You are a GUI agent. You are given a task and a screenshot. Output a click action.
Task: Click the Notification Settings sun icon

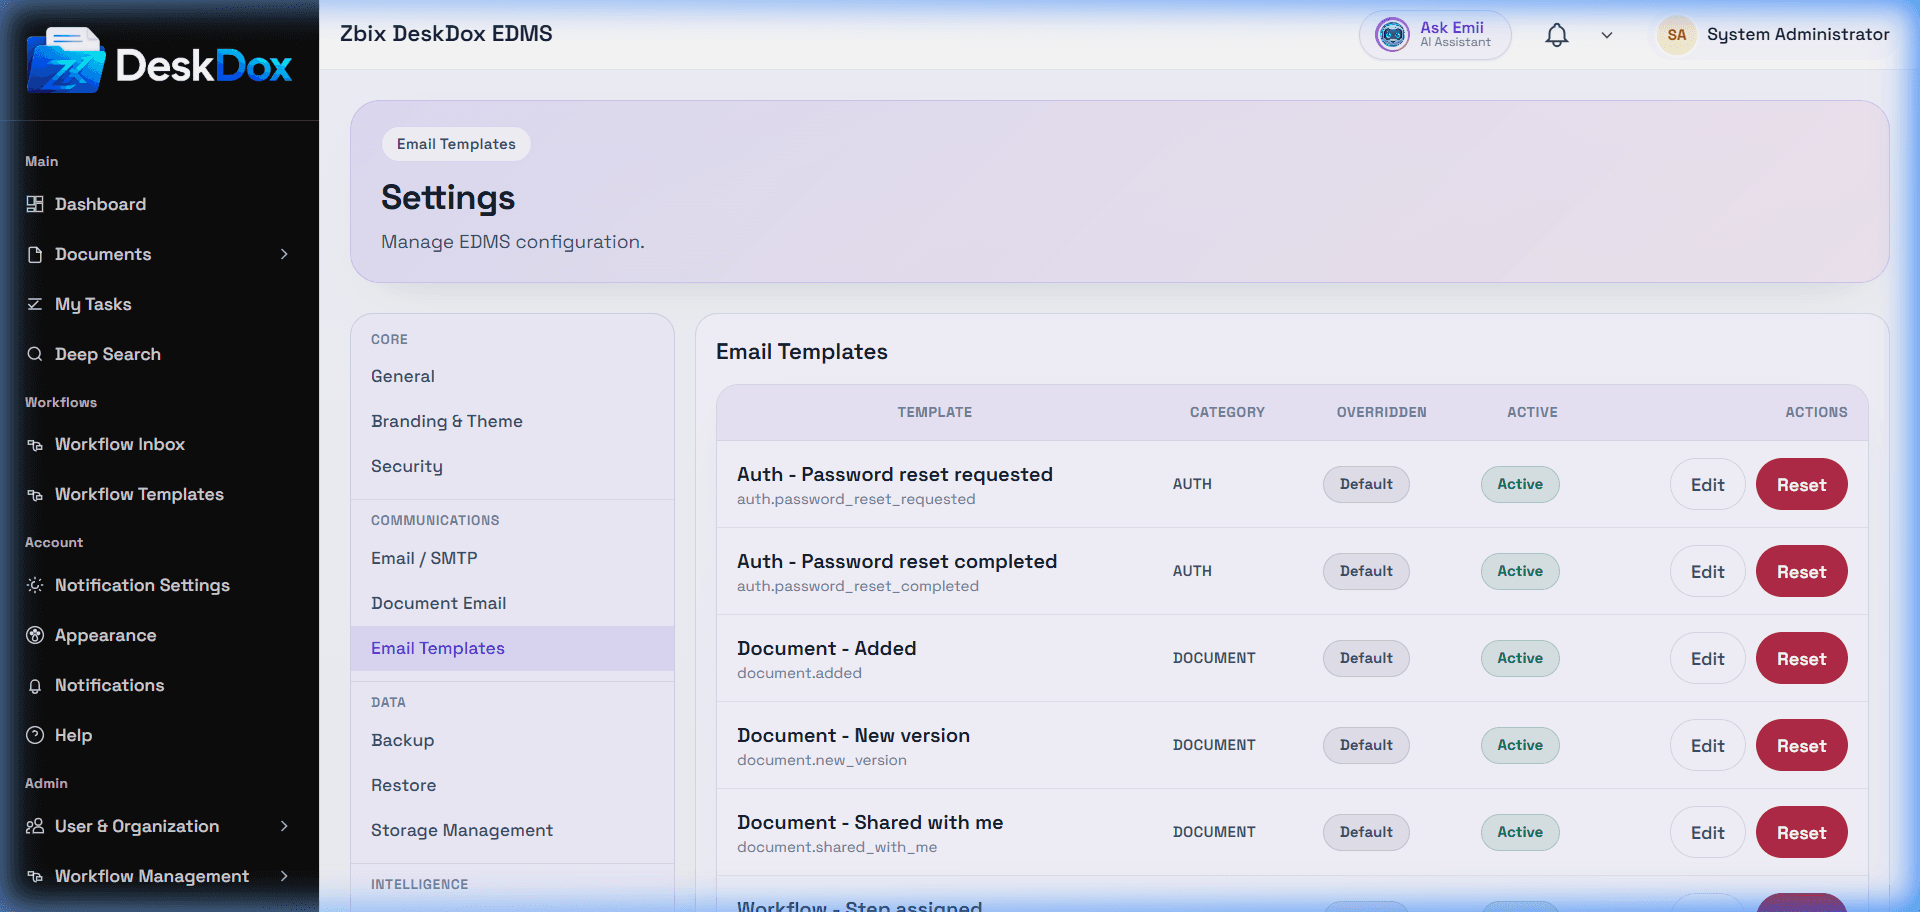(35, 585)
